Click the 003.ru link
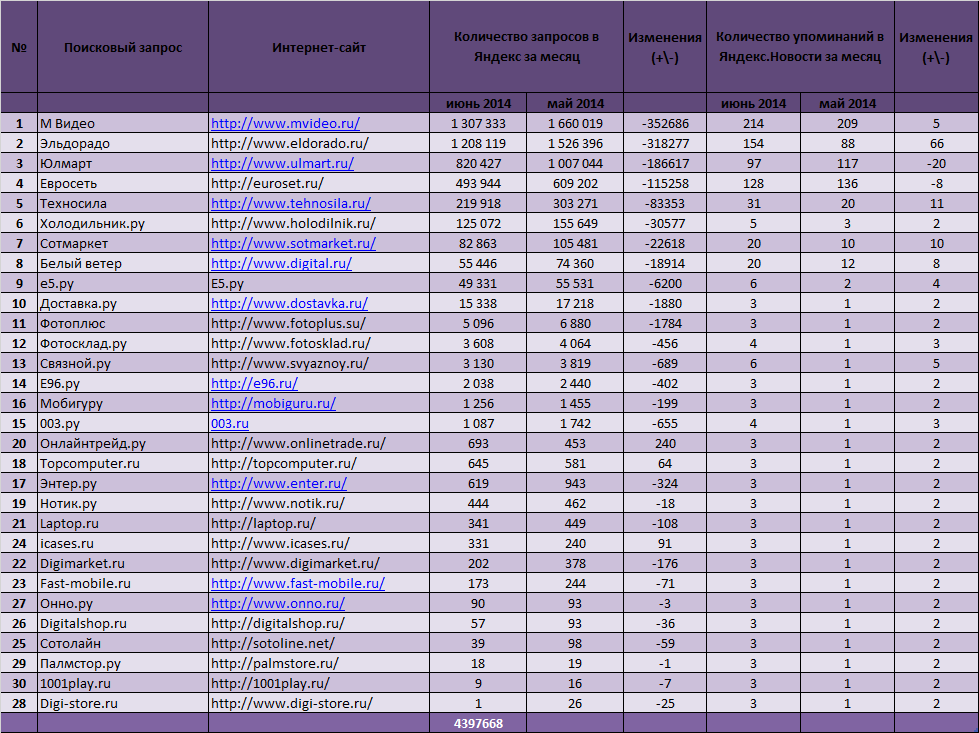The height and width of the screenshot is (733, 979). click(x=230, y=424)
